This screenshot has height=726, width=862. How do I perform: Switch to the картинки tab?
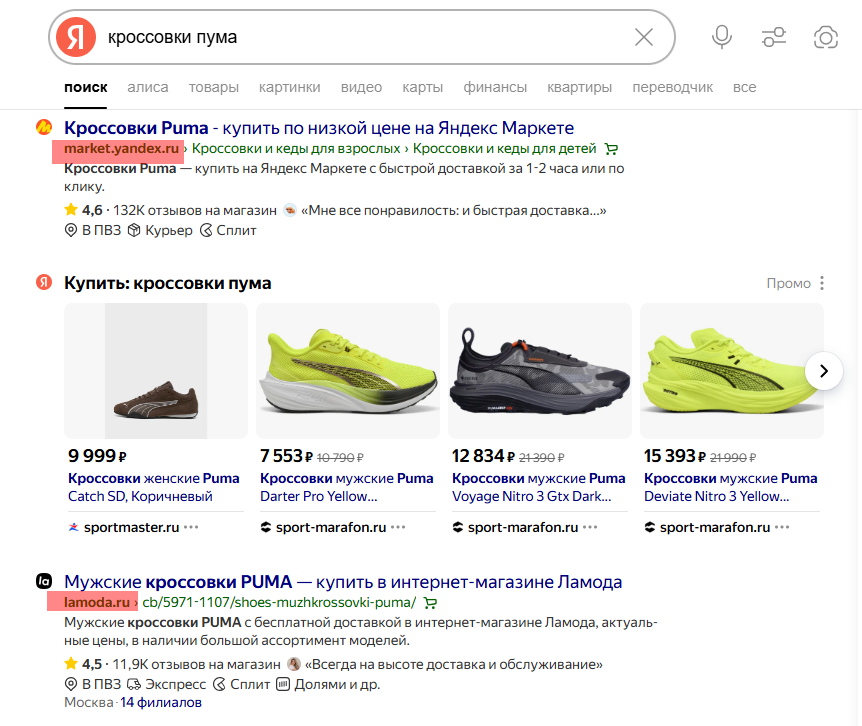[289, 87]
